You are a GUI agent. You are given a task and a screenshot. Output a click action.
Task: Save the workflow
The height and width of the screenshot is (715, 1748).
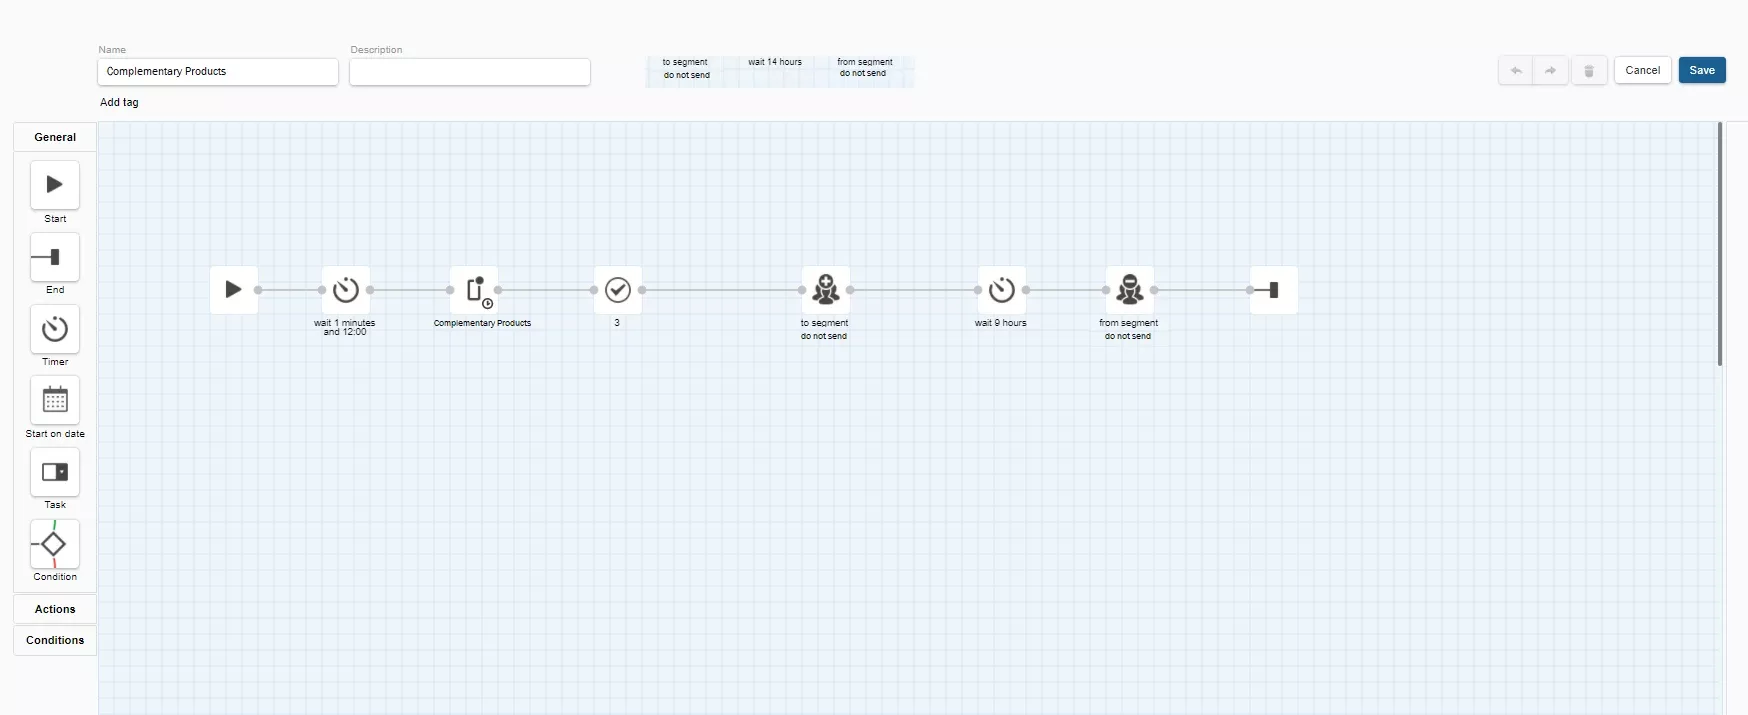point(1702,71)
